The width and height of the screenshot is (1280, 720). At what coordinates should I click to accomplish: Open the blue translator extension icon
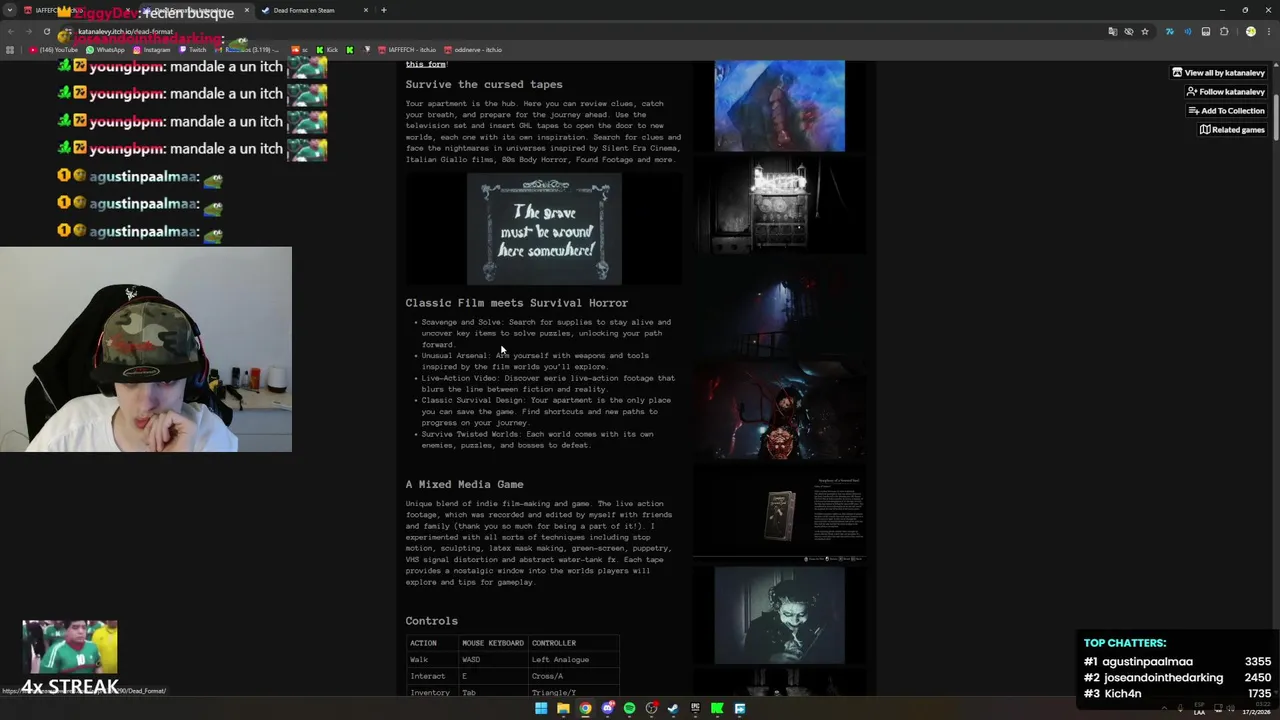1169,32
